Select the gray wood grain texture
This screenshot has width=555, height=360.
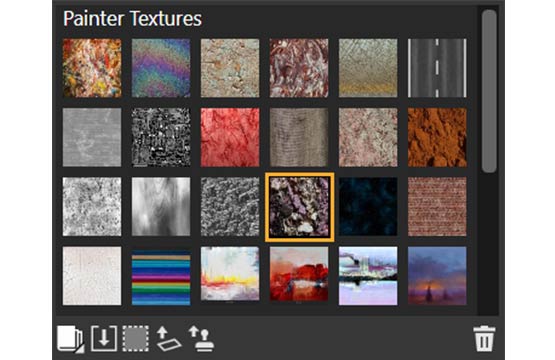[x=161, y=207]
